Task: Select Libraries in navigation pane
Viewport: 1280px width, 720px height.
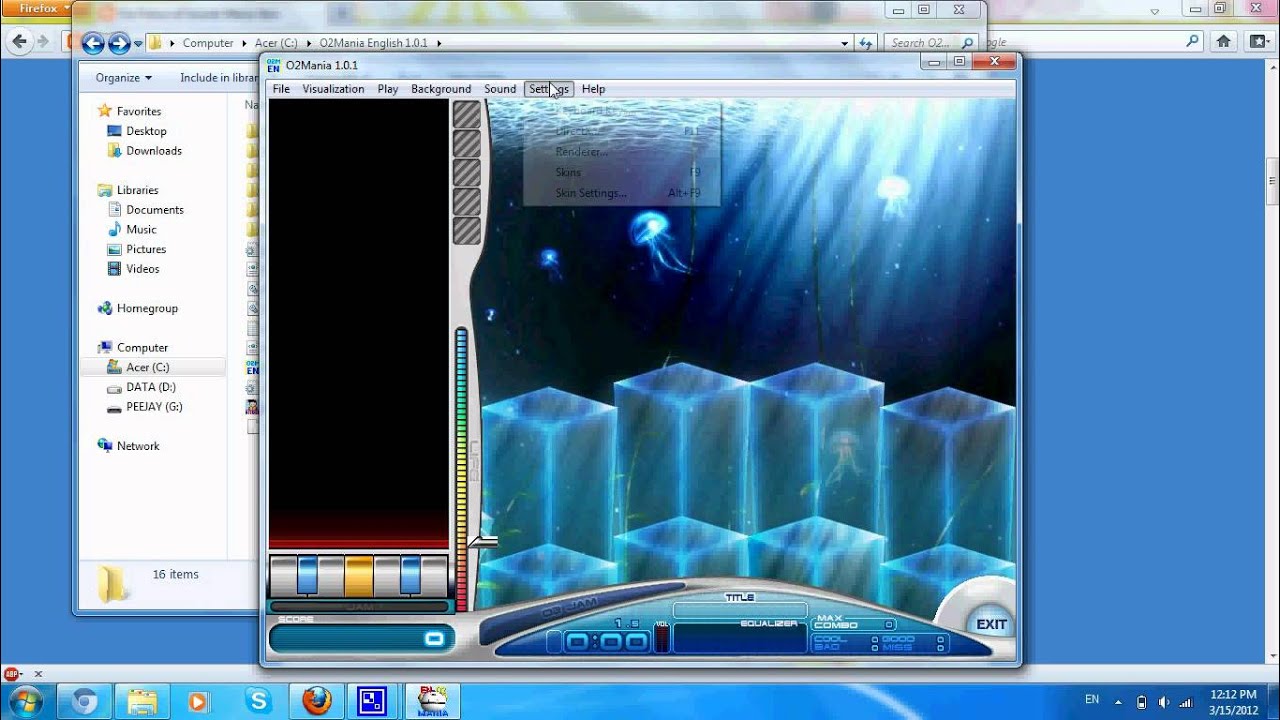Action: [137, 190]
